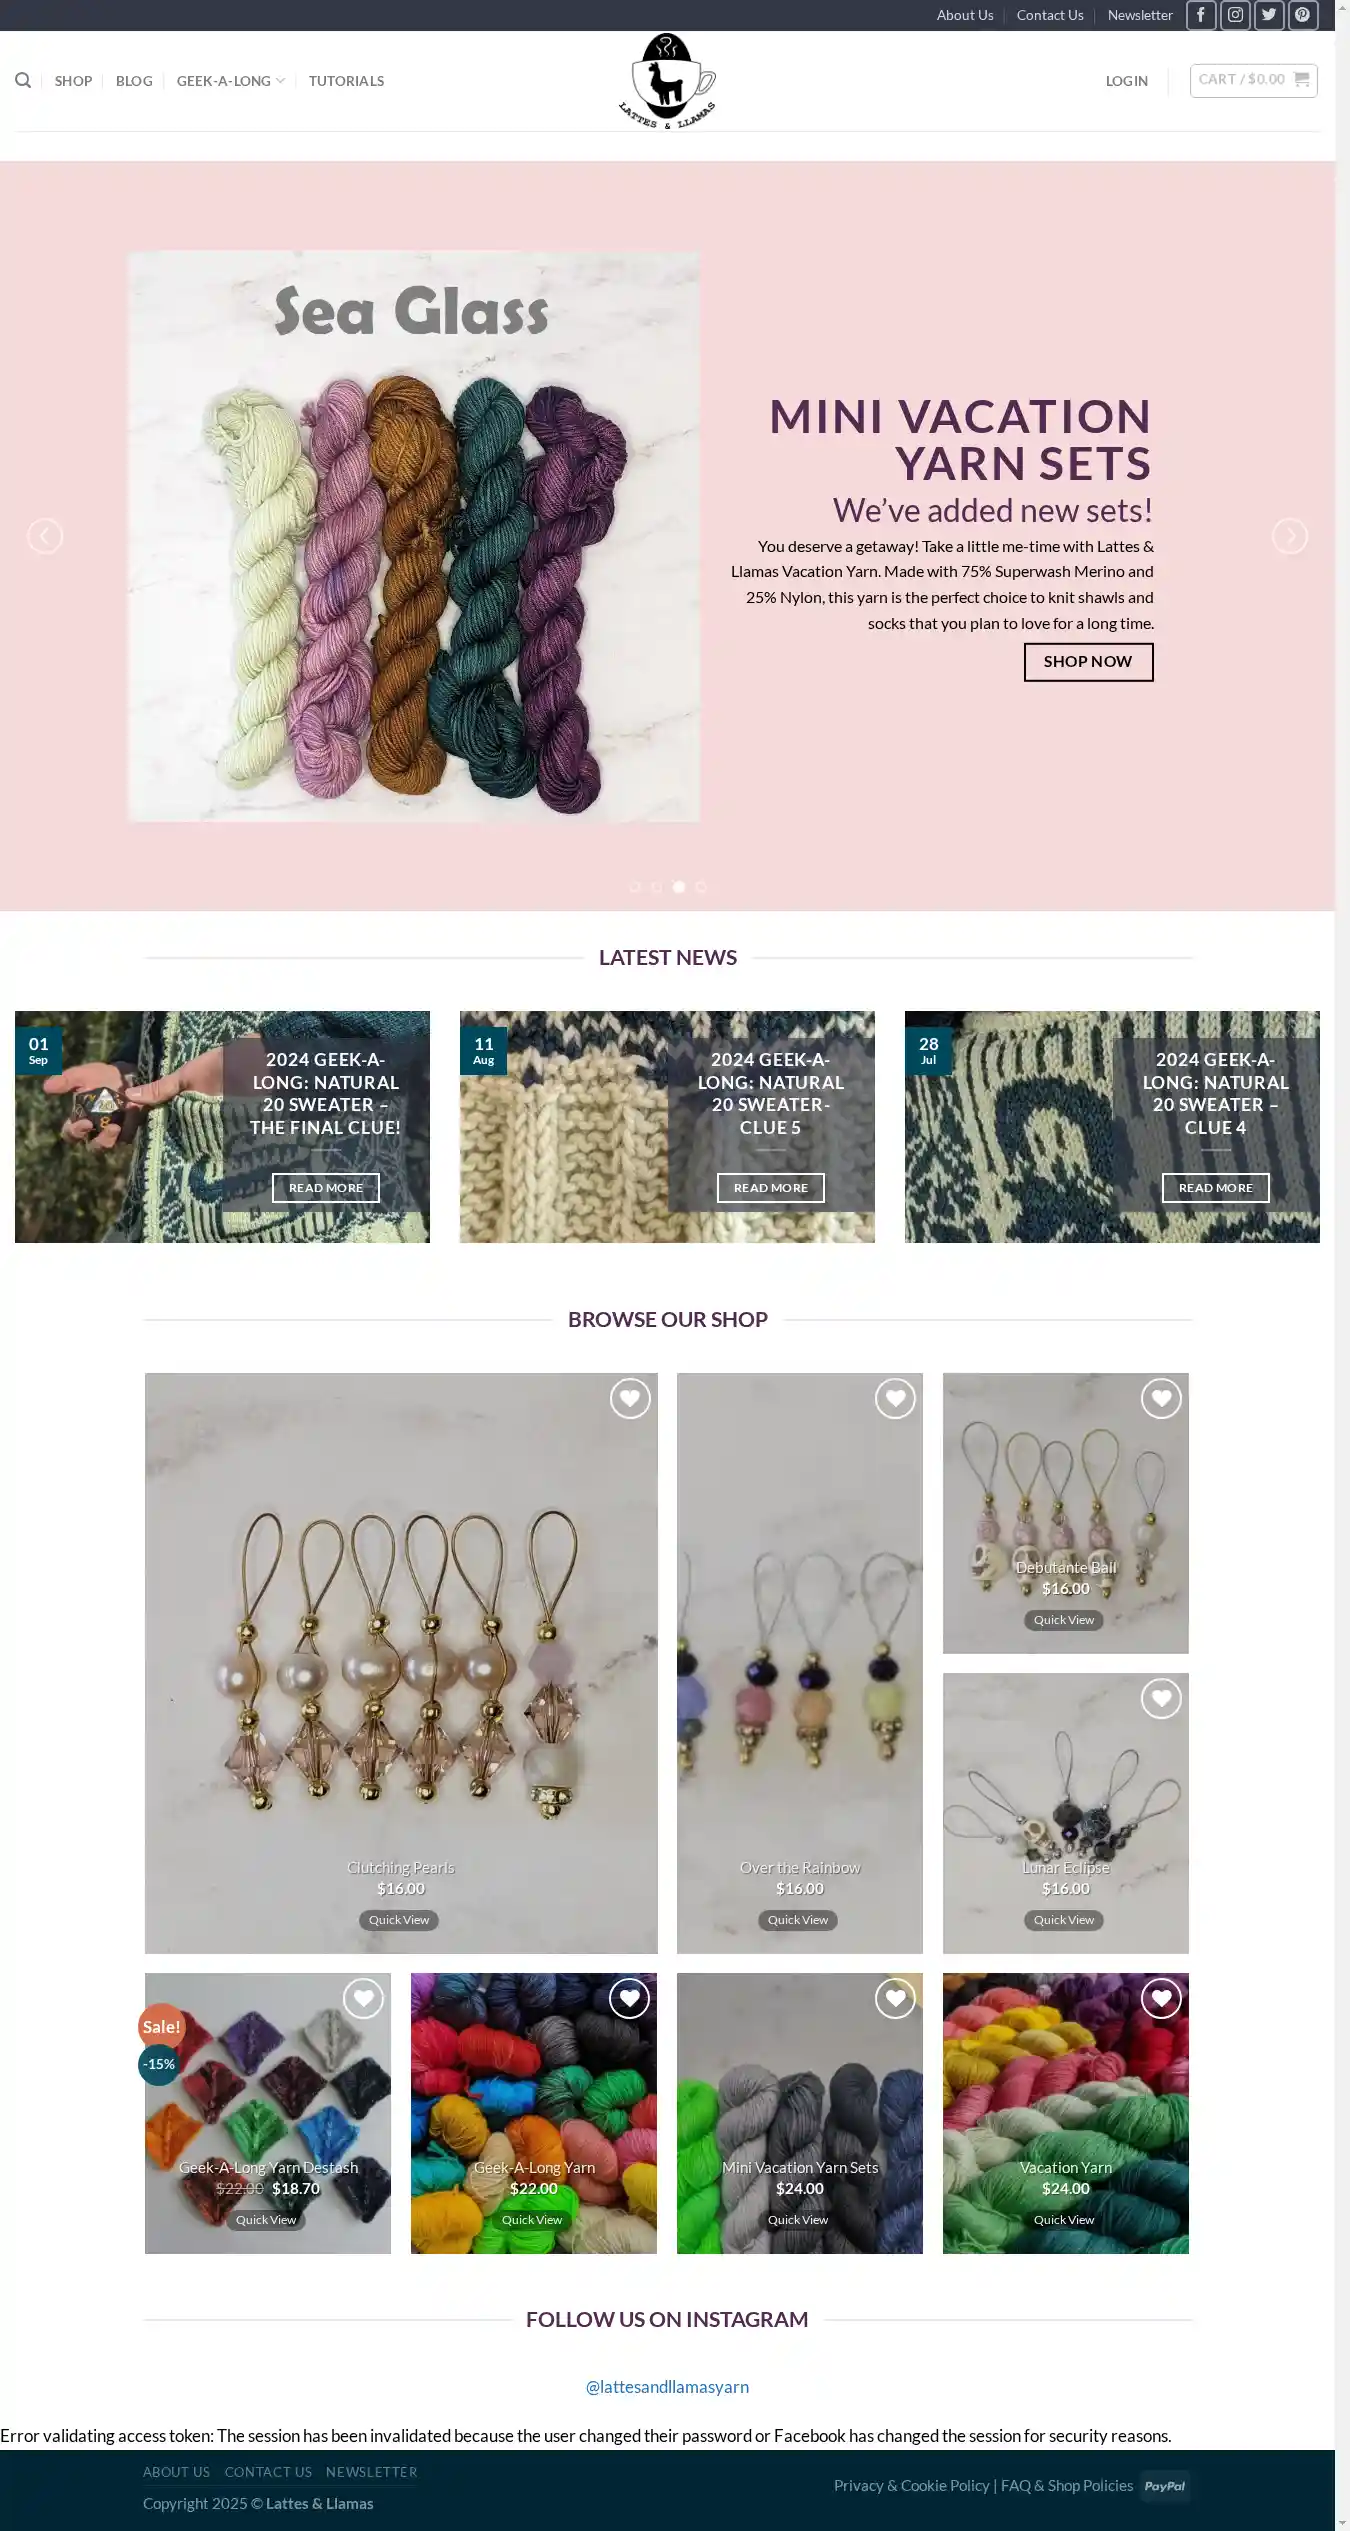Toggle wishlist heart on Lunar Eclipse
The image size is (1350, 2531).
click(x=1161, y=1698)
